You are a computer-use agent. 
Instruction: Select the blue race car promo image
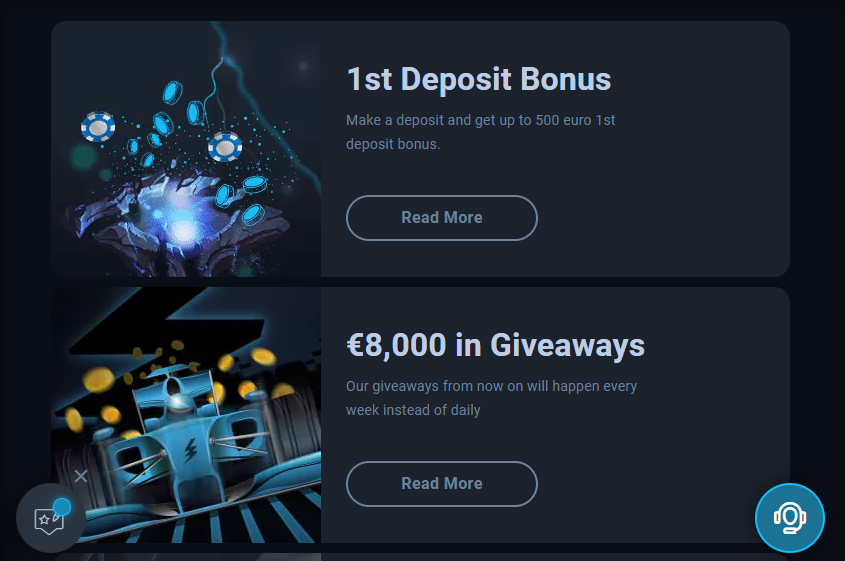[186, 415]
